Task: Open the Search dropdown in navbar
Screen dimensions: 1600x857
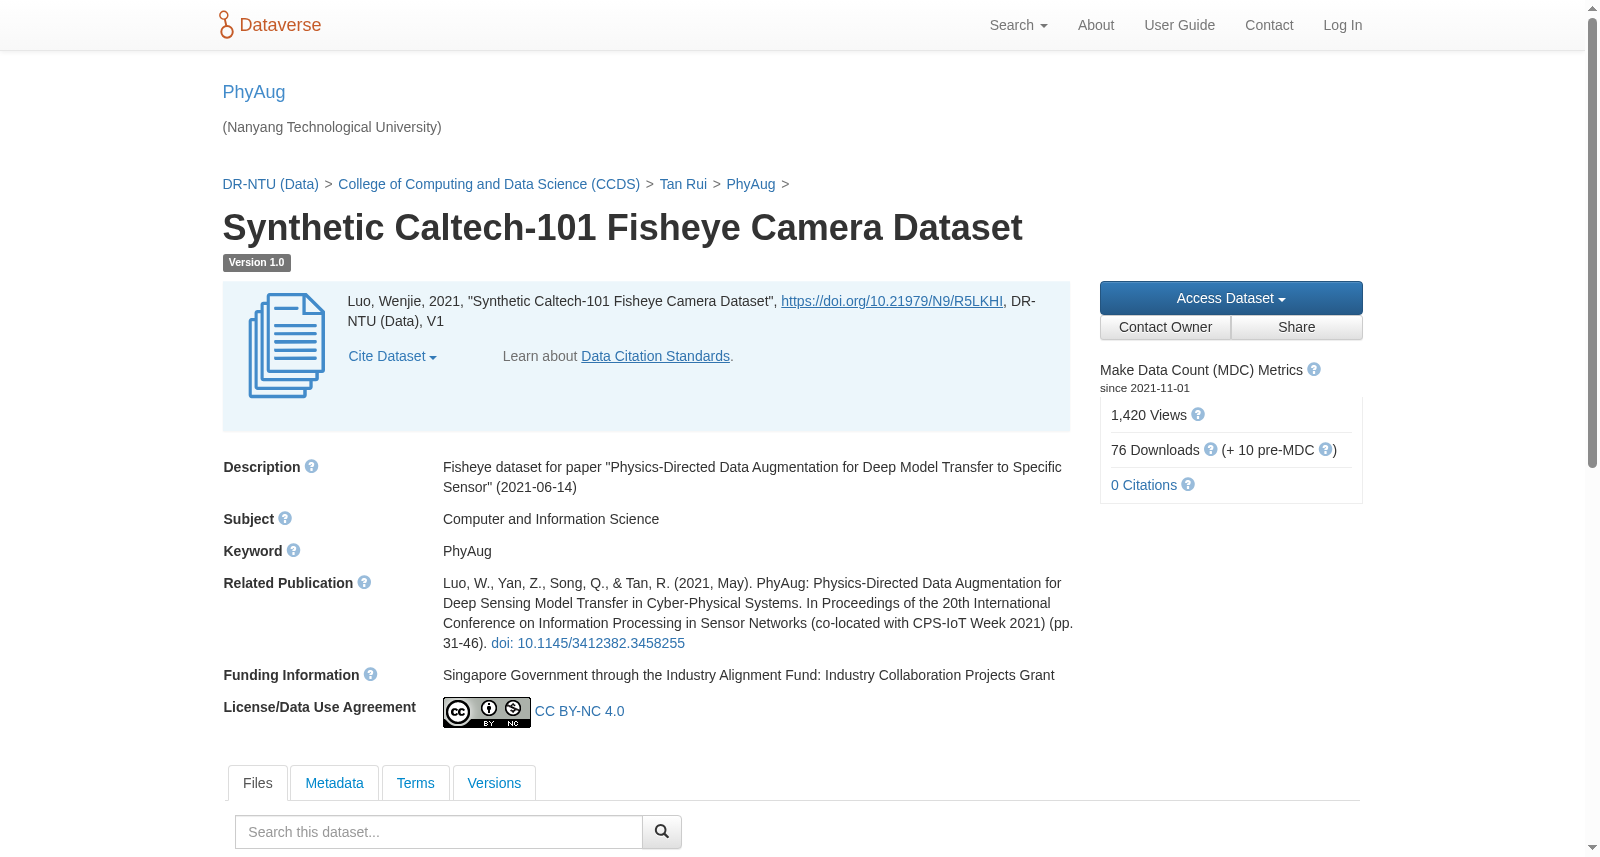Action: tap(1019, 25)
